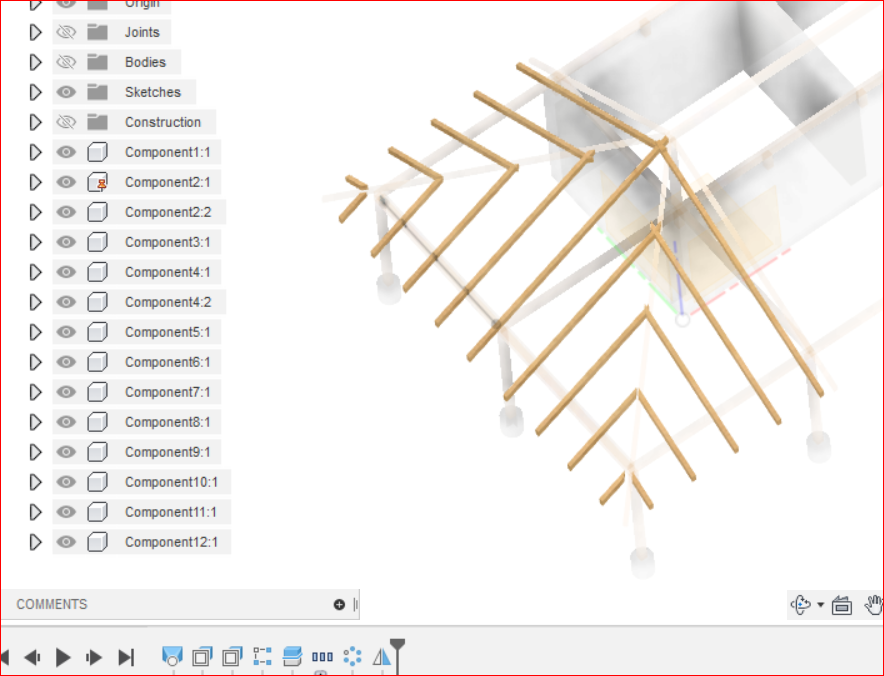
Task: Select the Construction folder label
Action: [x=163, y=122]
